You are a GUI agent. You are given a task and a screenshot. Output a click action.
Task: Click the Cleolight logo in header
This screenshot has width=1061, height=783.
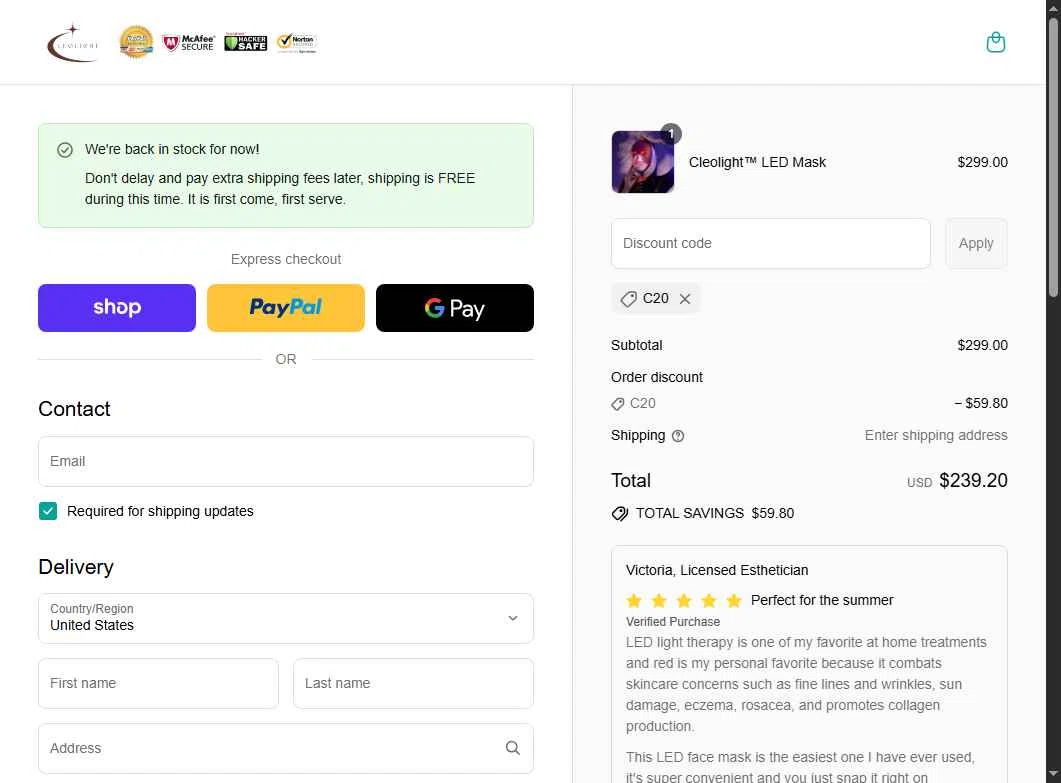[x=73, y=43]
